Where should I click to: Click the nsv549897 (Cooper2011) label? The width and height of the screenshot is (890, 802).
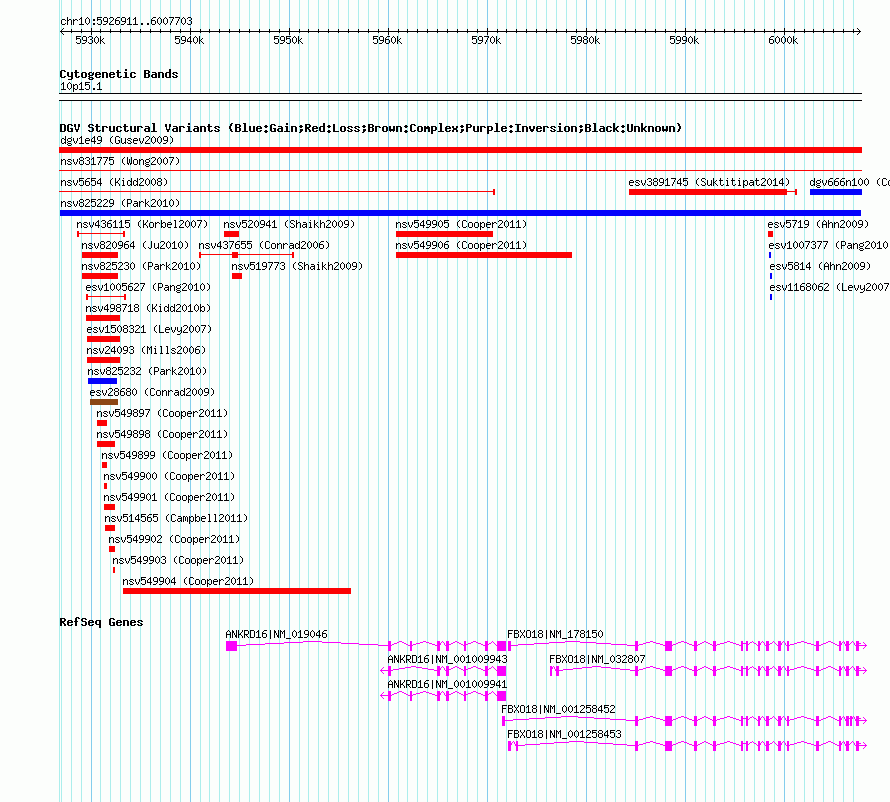pos(162,413)
